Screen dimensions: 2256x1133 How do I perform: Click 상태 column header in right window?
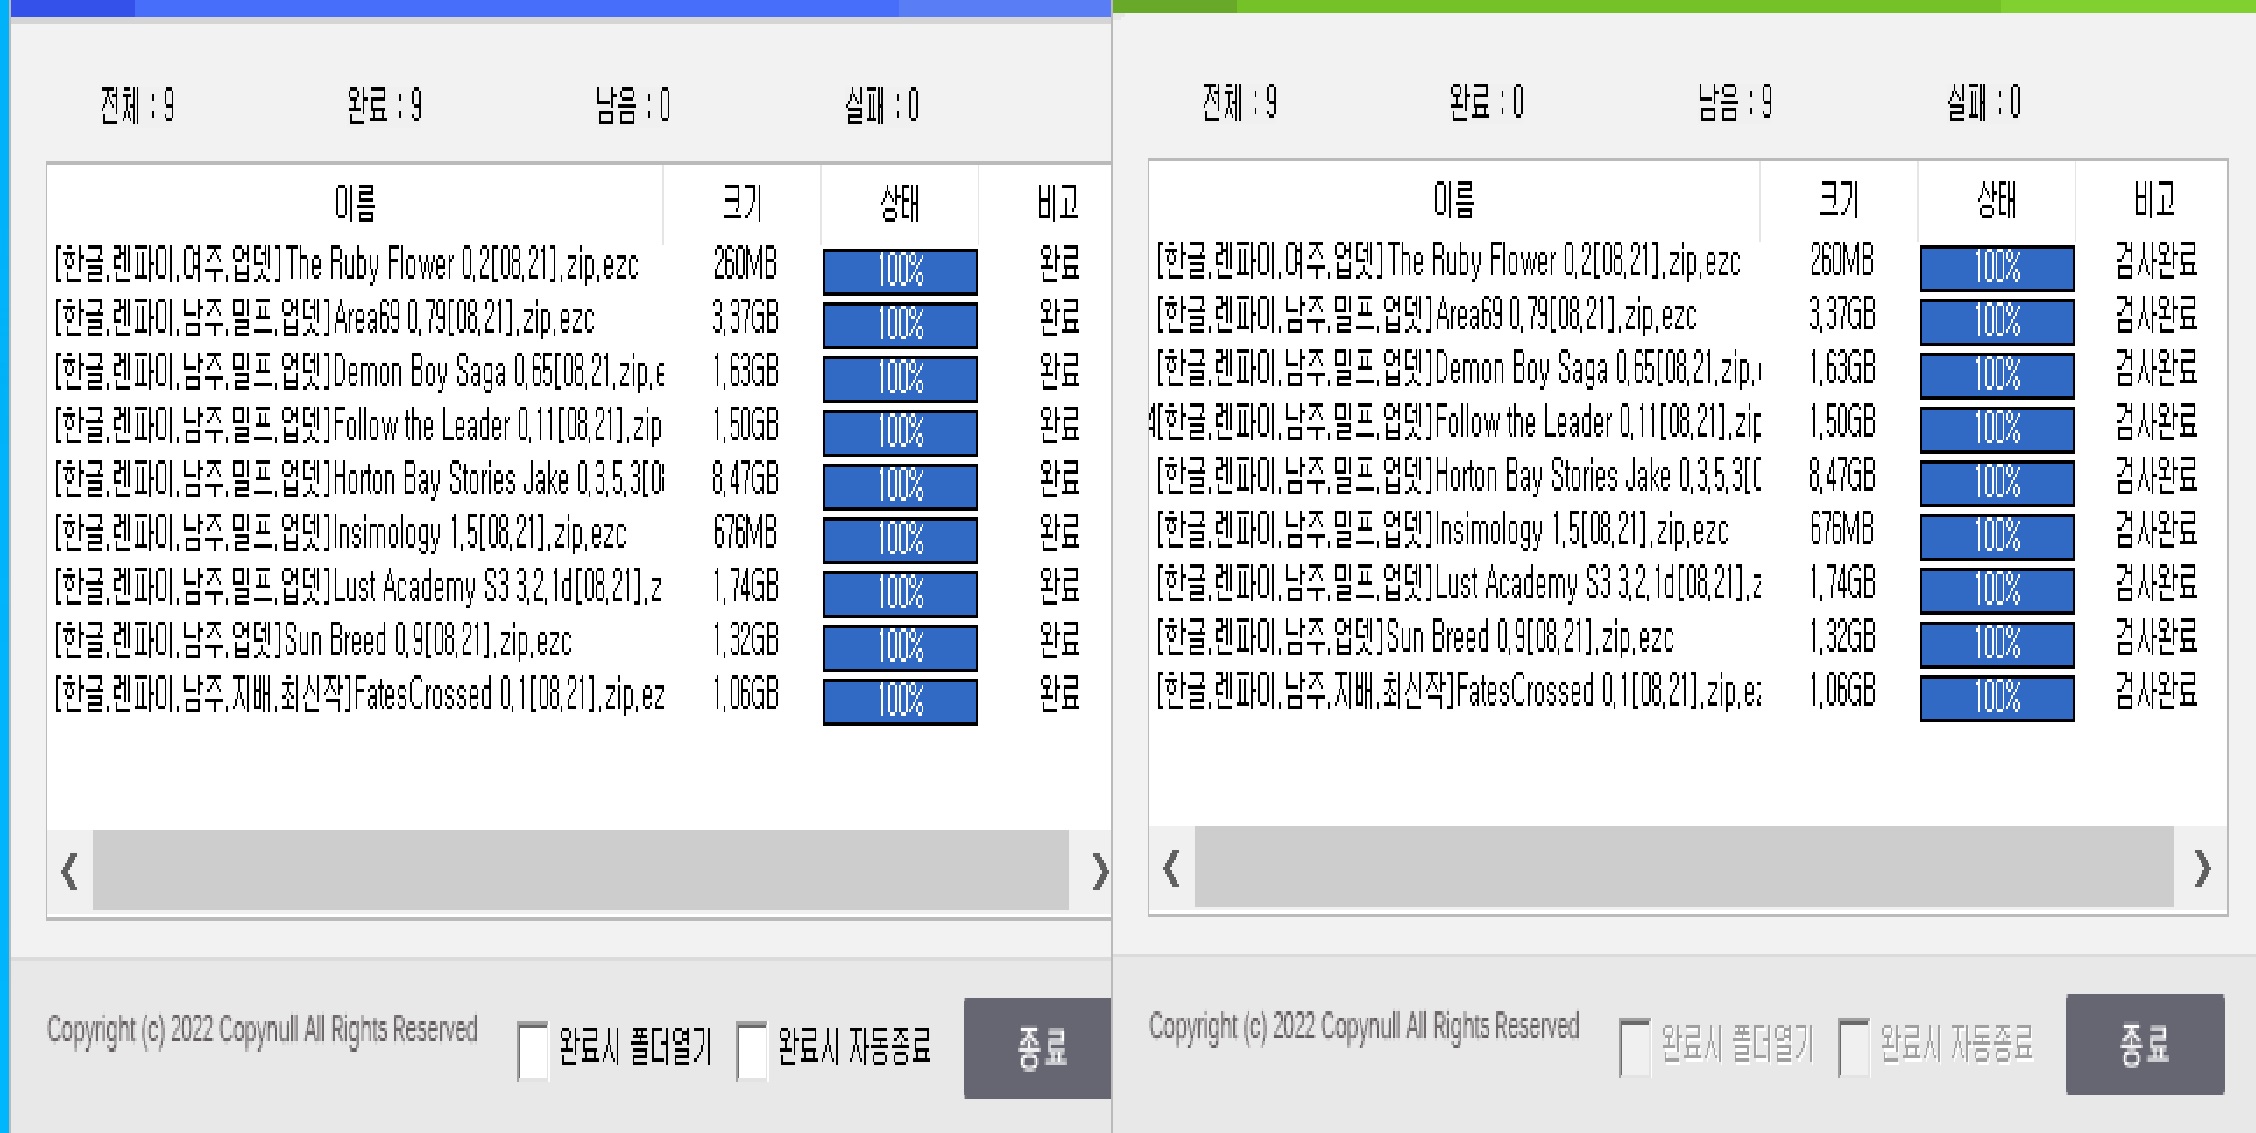[1996, 201]
